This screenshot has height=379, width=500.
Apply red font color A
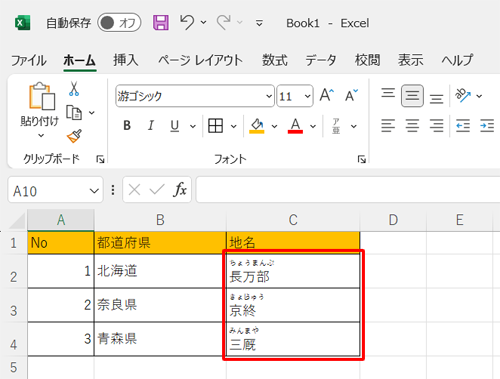coord(295,126)
